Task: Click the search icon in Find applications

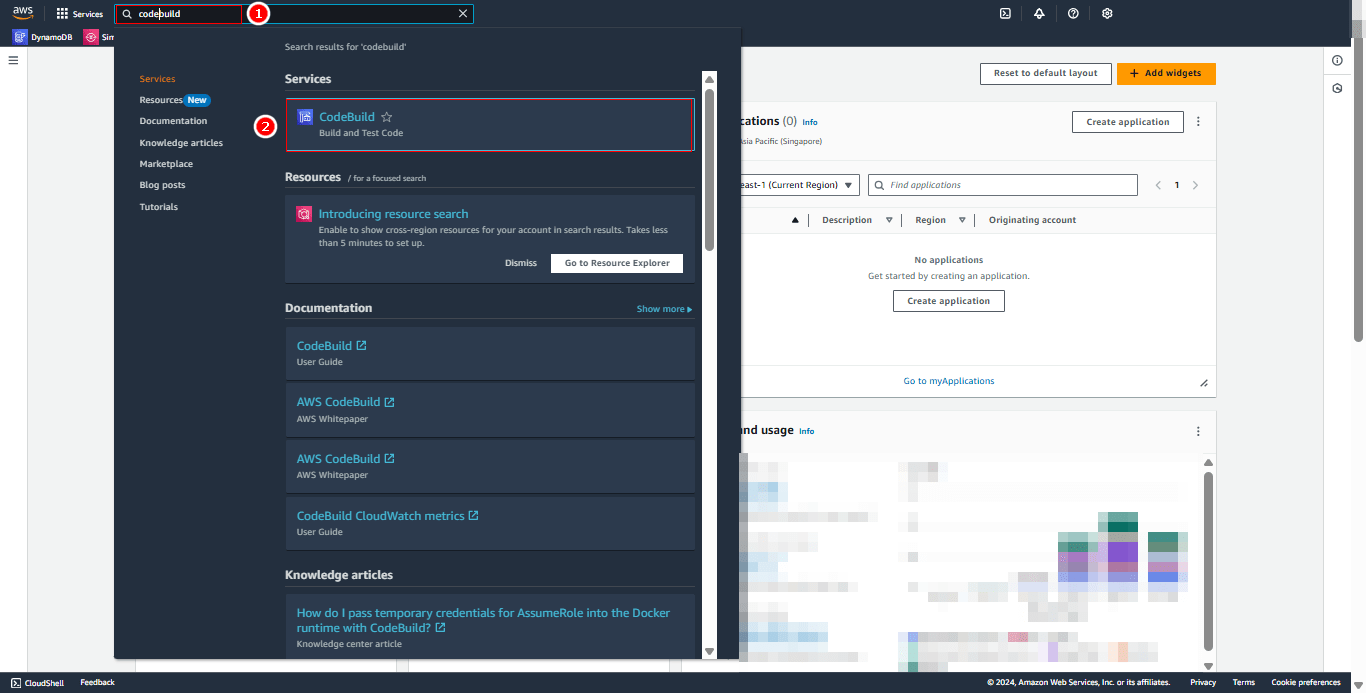Action: click(x=880, y=185)
